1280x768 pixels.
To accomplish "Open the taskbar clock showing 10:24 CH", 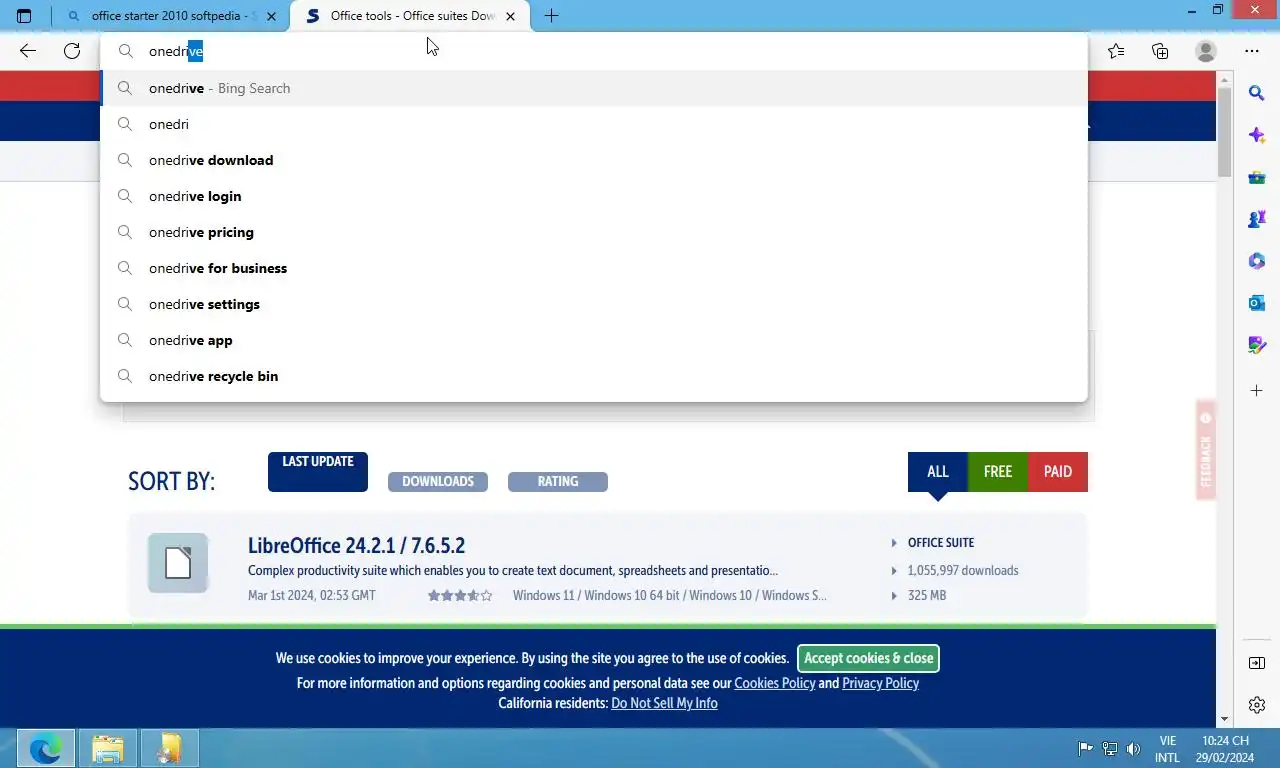I will coord(1226,749).
